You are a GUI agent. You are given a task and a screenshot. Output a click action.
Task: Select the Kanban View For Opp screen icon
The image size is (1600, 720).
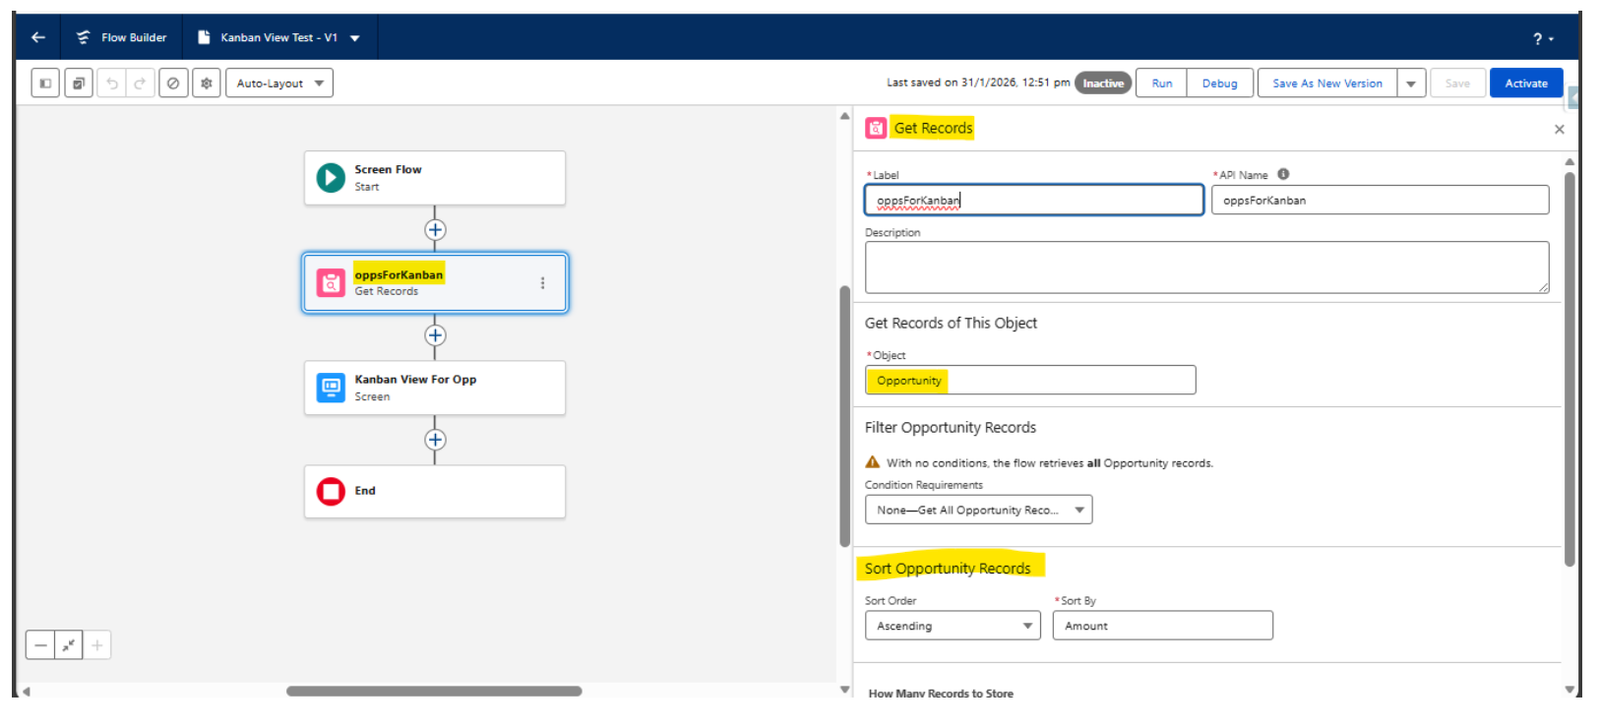click(x=331, y=387)
